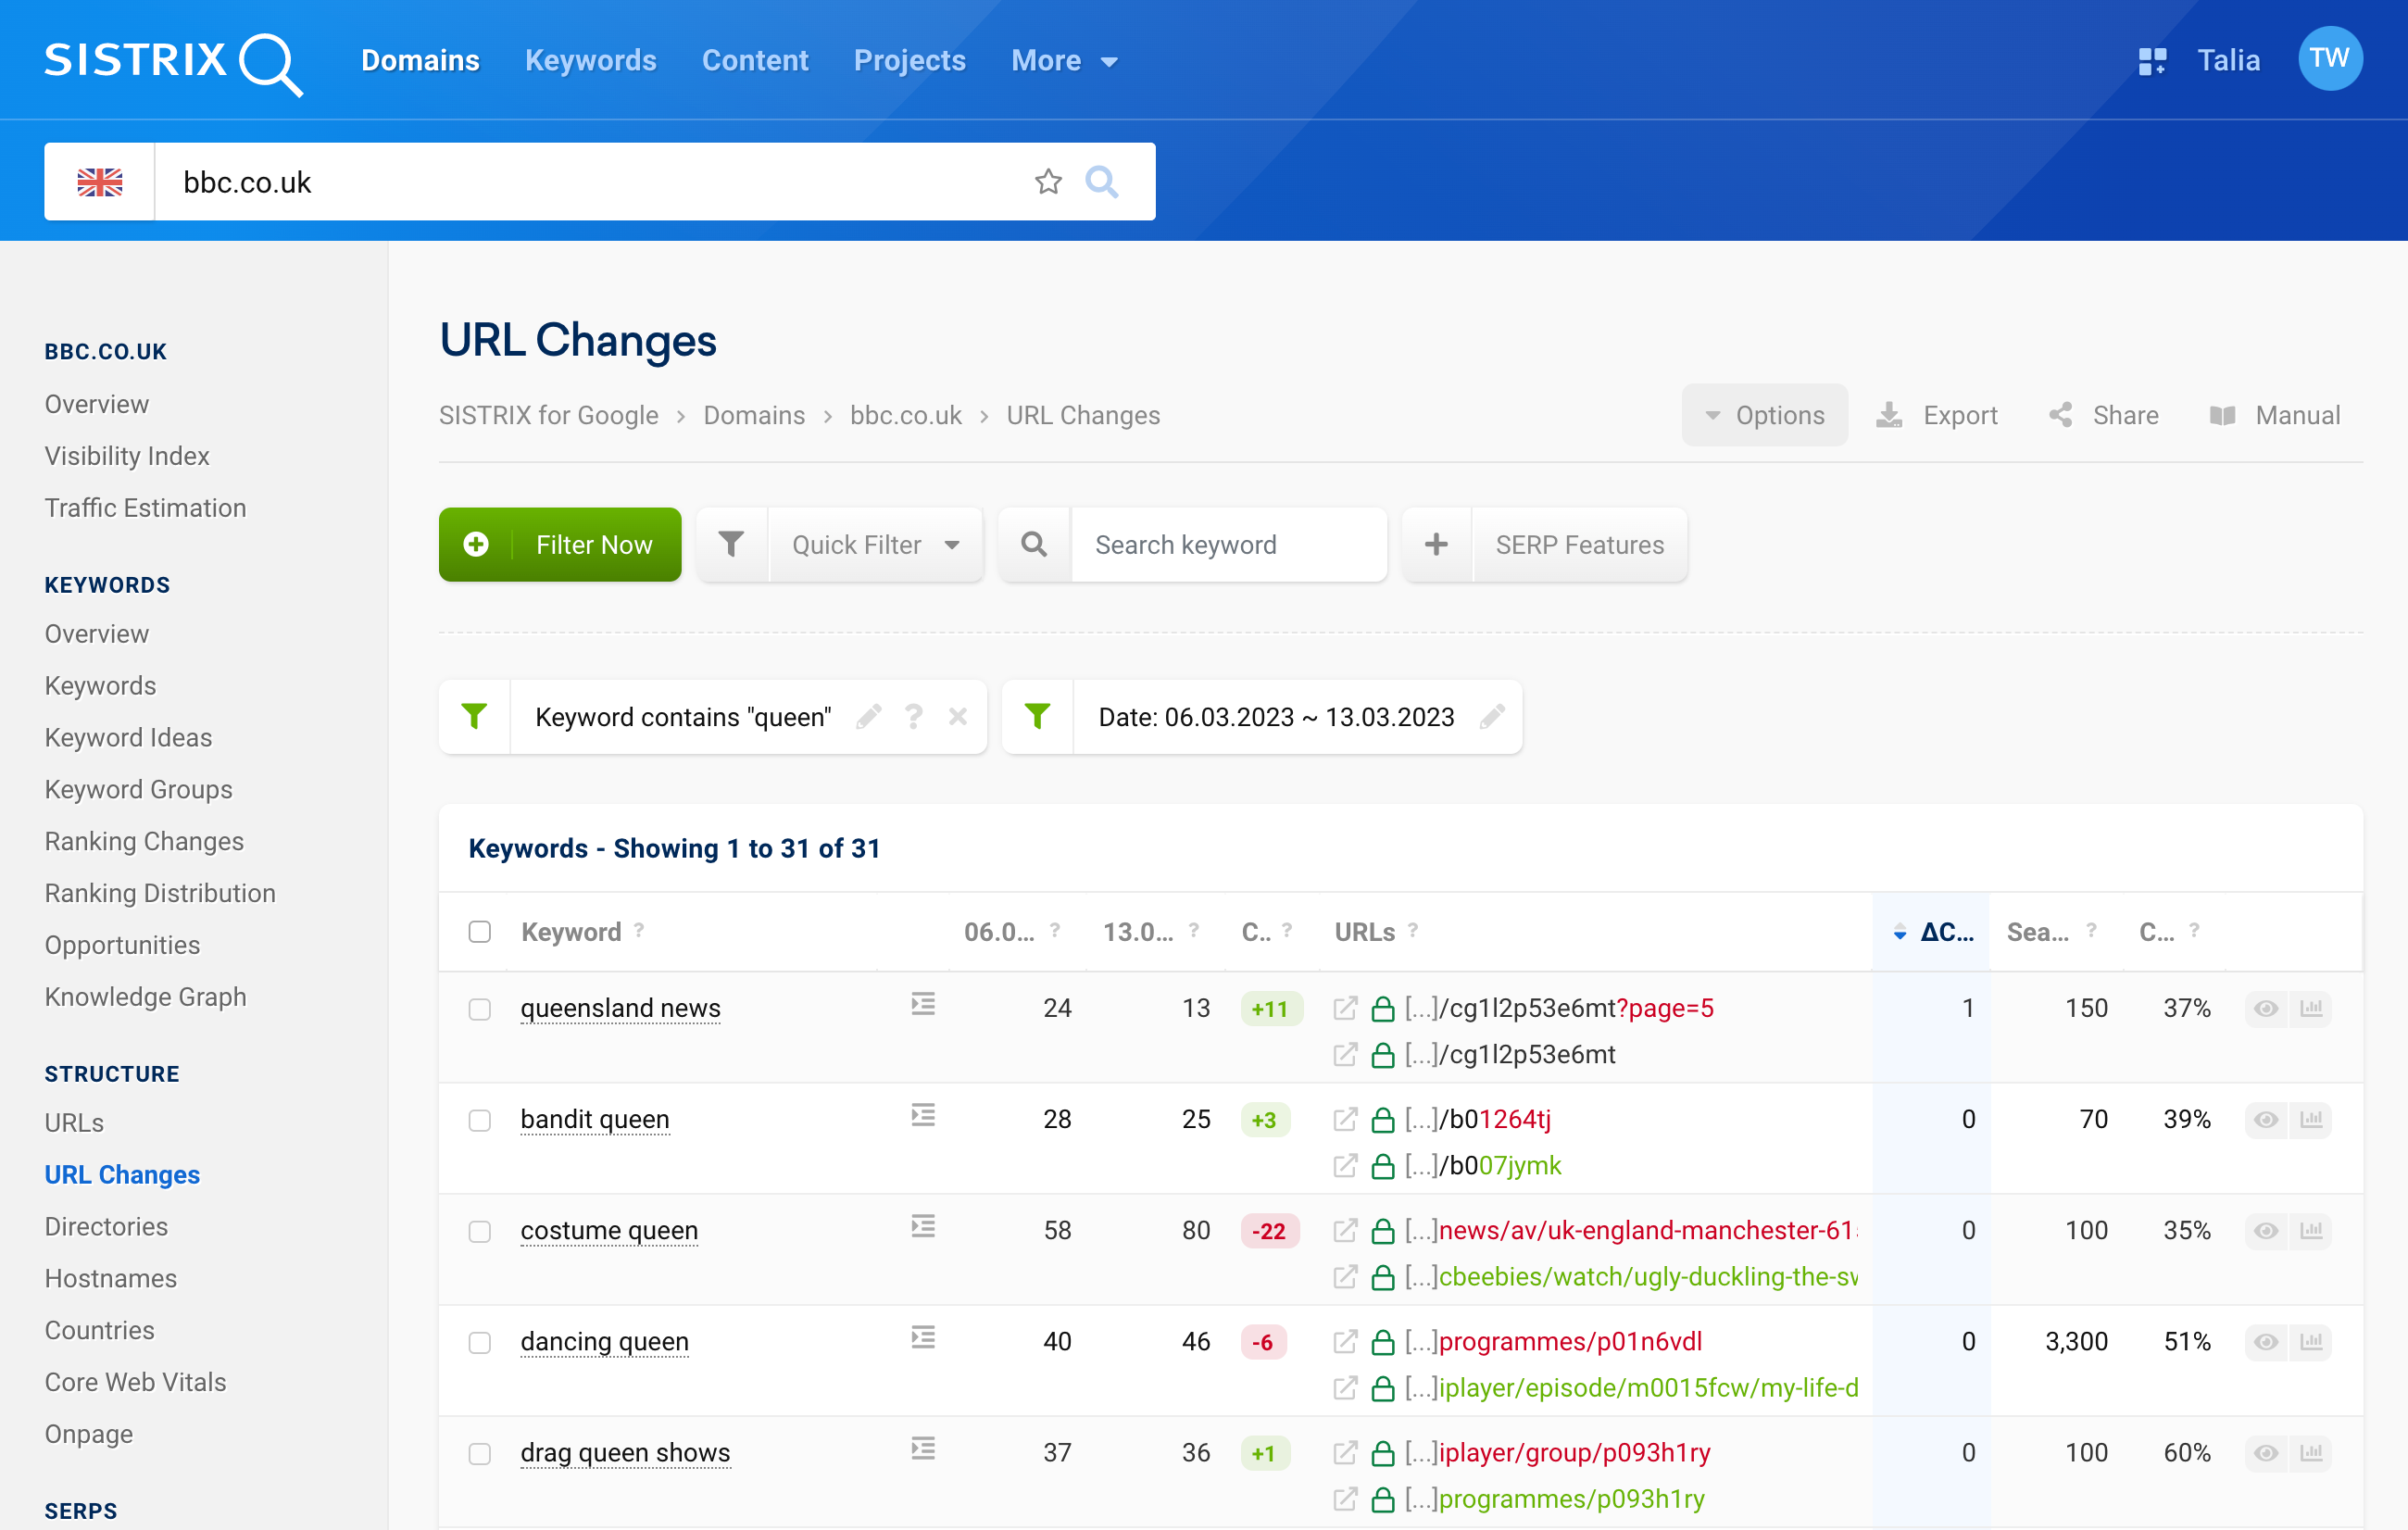Click the bbc.co.uk breadcrumb link

point(905,415)
